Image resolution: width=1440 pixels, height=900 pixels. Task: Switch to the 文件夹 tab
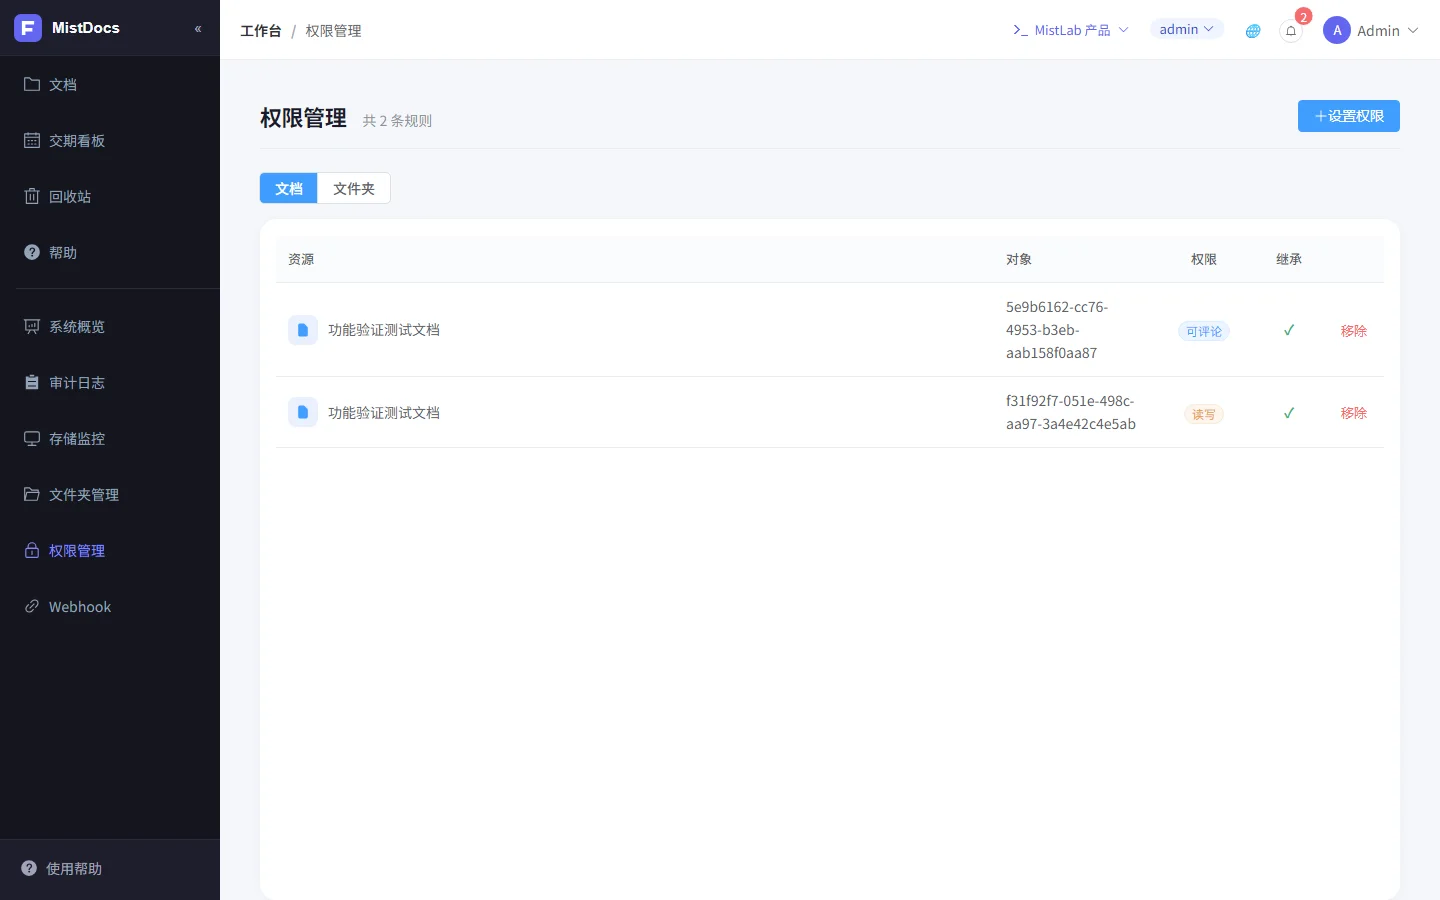(x=354, y=188)
